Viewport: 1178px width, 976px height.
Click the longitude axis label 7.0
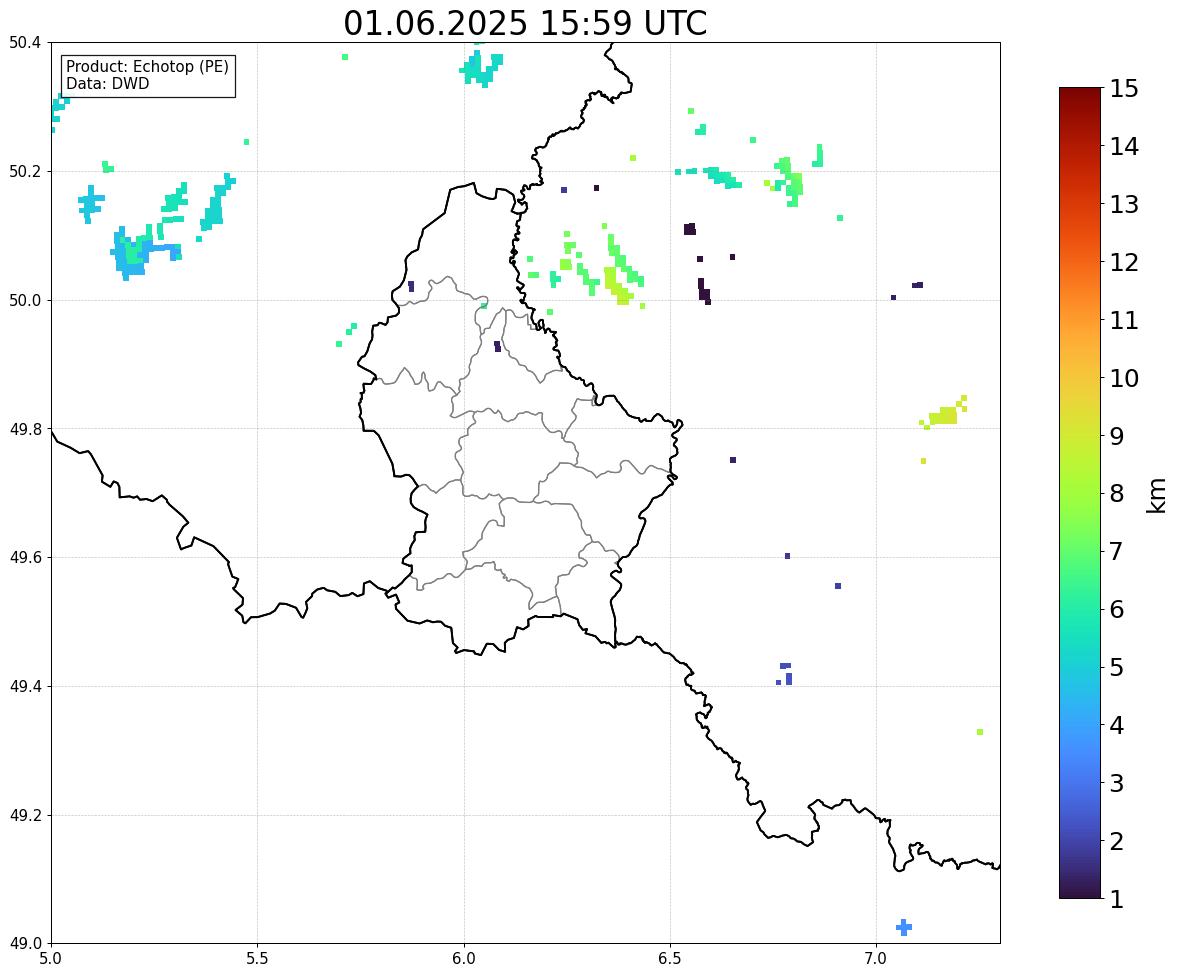point(877,959)
